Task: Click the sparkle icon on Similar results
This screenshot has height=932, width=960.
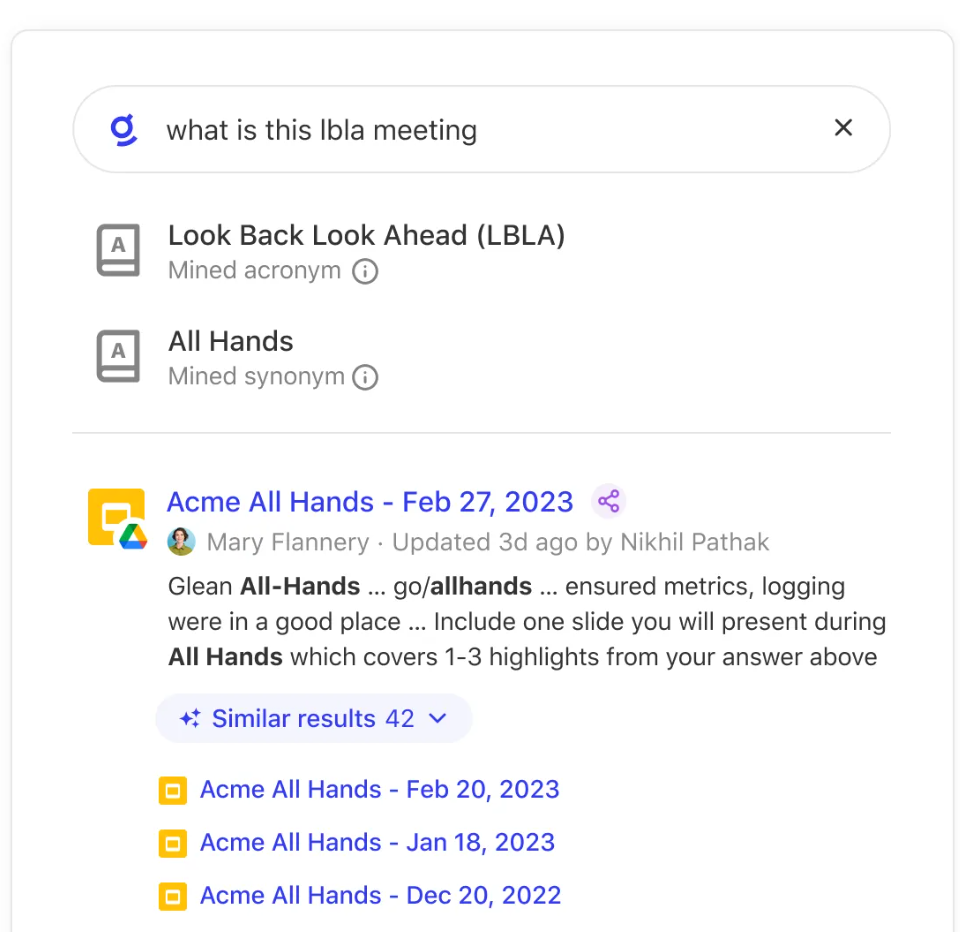Action: tap(190, 718)
